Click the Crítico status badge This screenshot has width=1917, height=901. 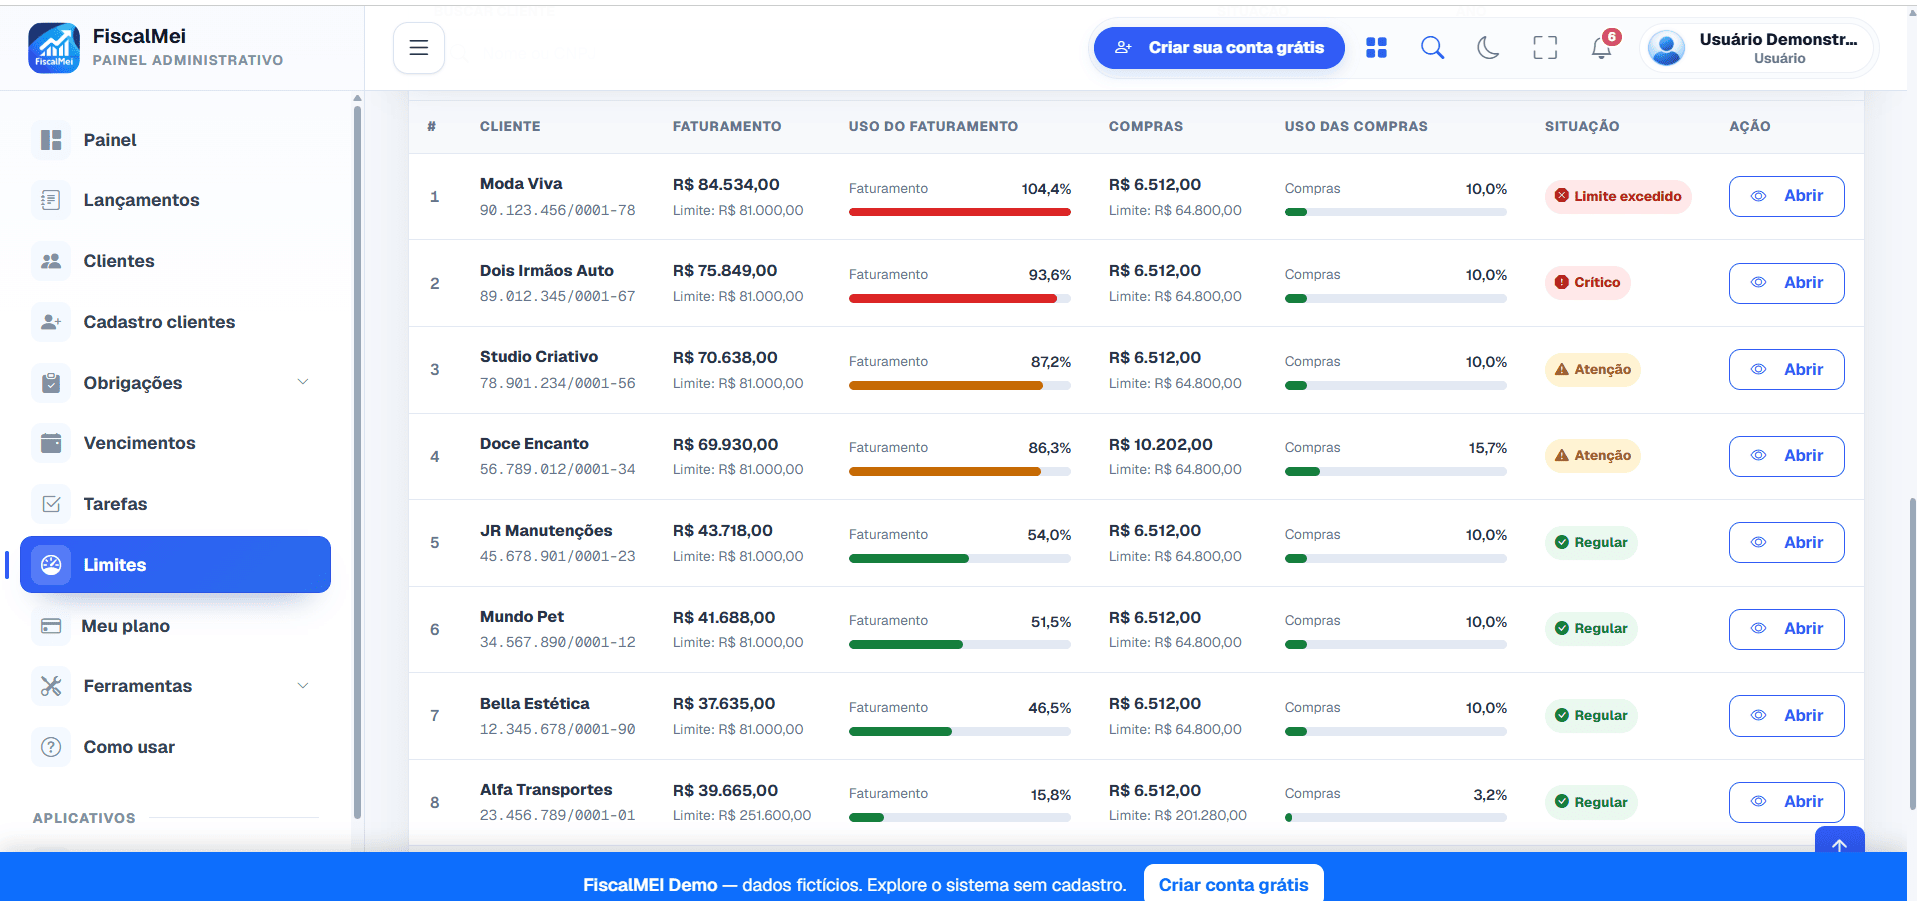coord(1587,283)
